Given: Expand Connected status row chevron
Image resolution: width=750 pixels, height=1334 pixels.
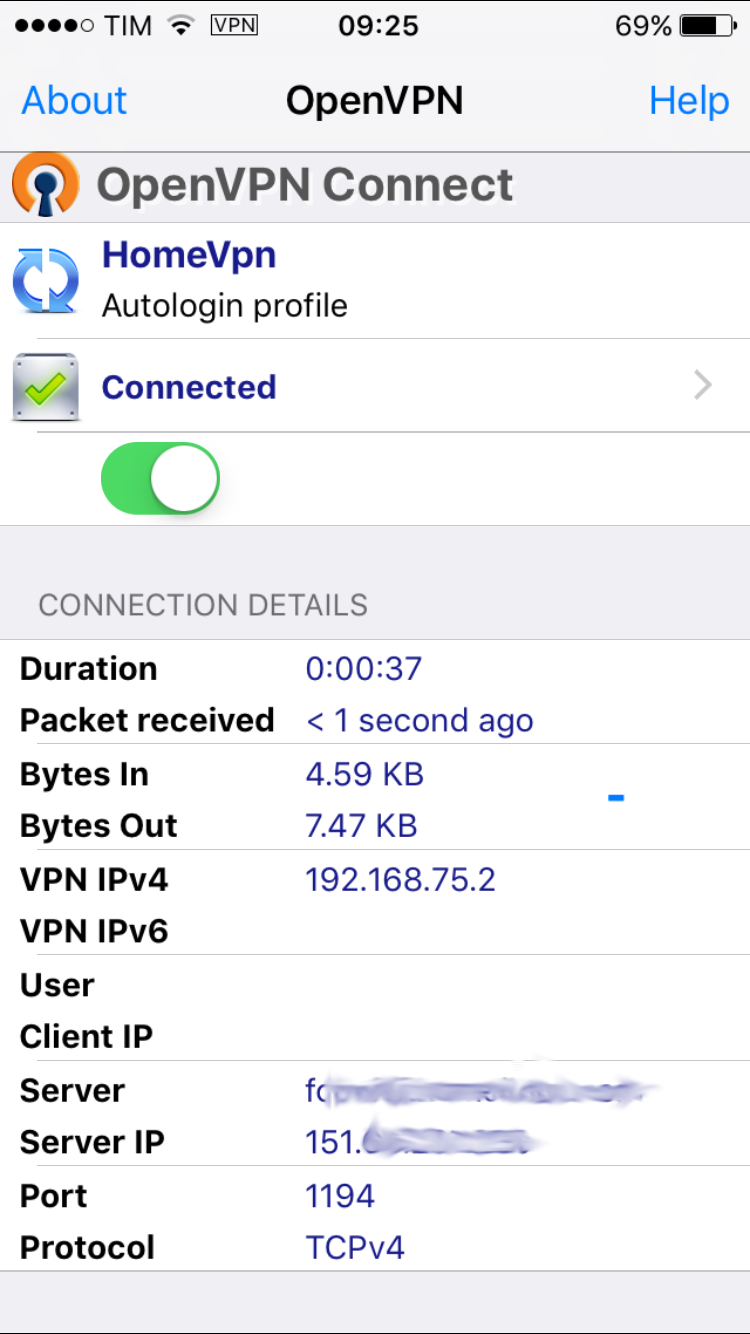Looking at the screenshot, I should [703, 386].
